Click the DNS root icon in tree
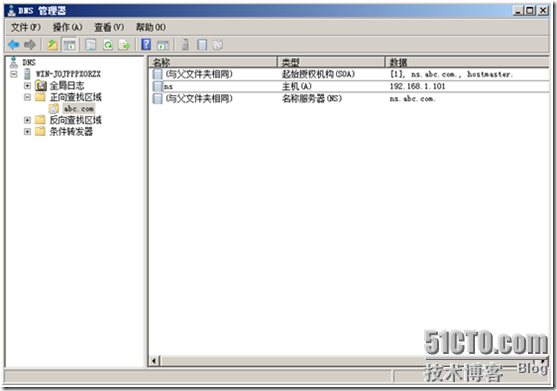This screenshot has width=557, height=391. pos(14,62)
